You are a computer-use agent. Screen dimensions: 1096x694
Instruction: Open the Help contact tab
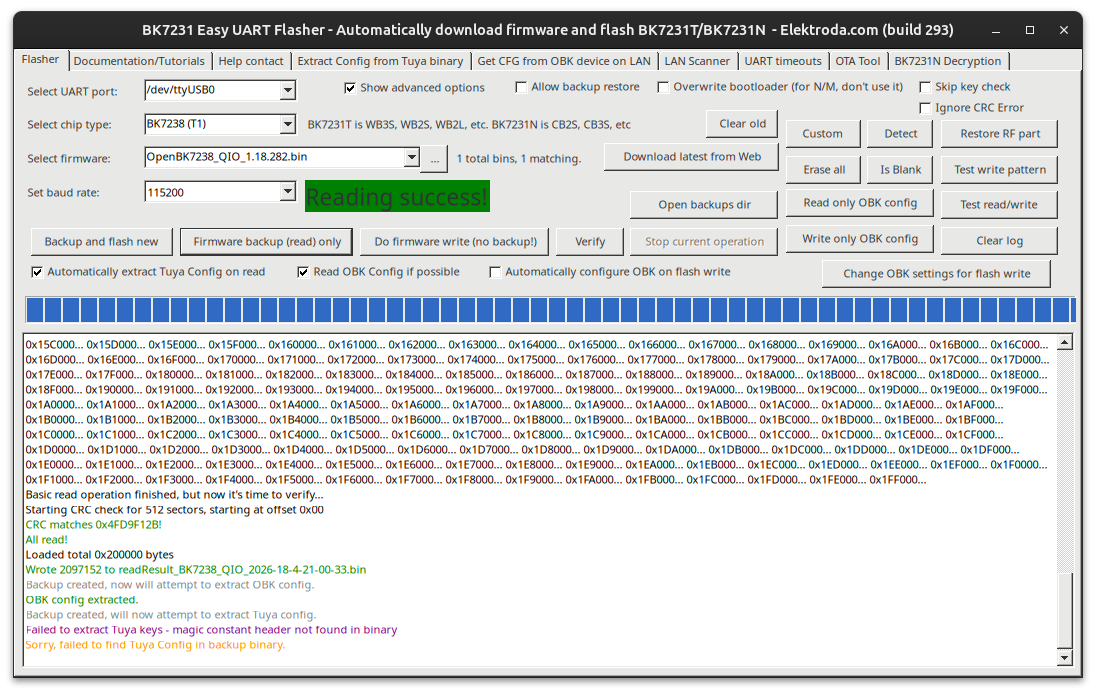pyautogui.click(x=251, y=61)
